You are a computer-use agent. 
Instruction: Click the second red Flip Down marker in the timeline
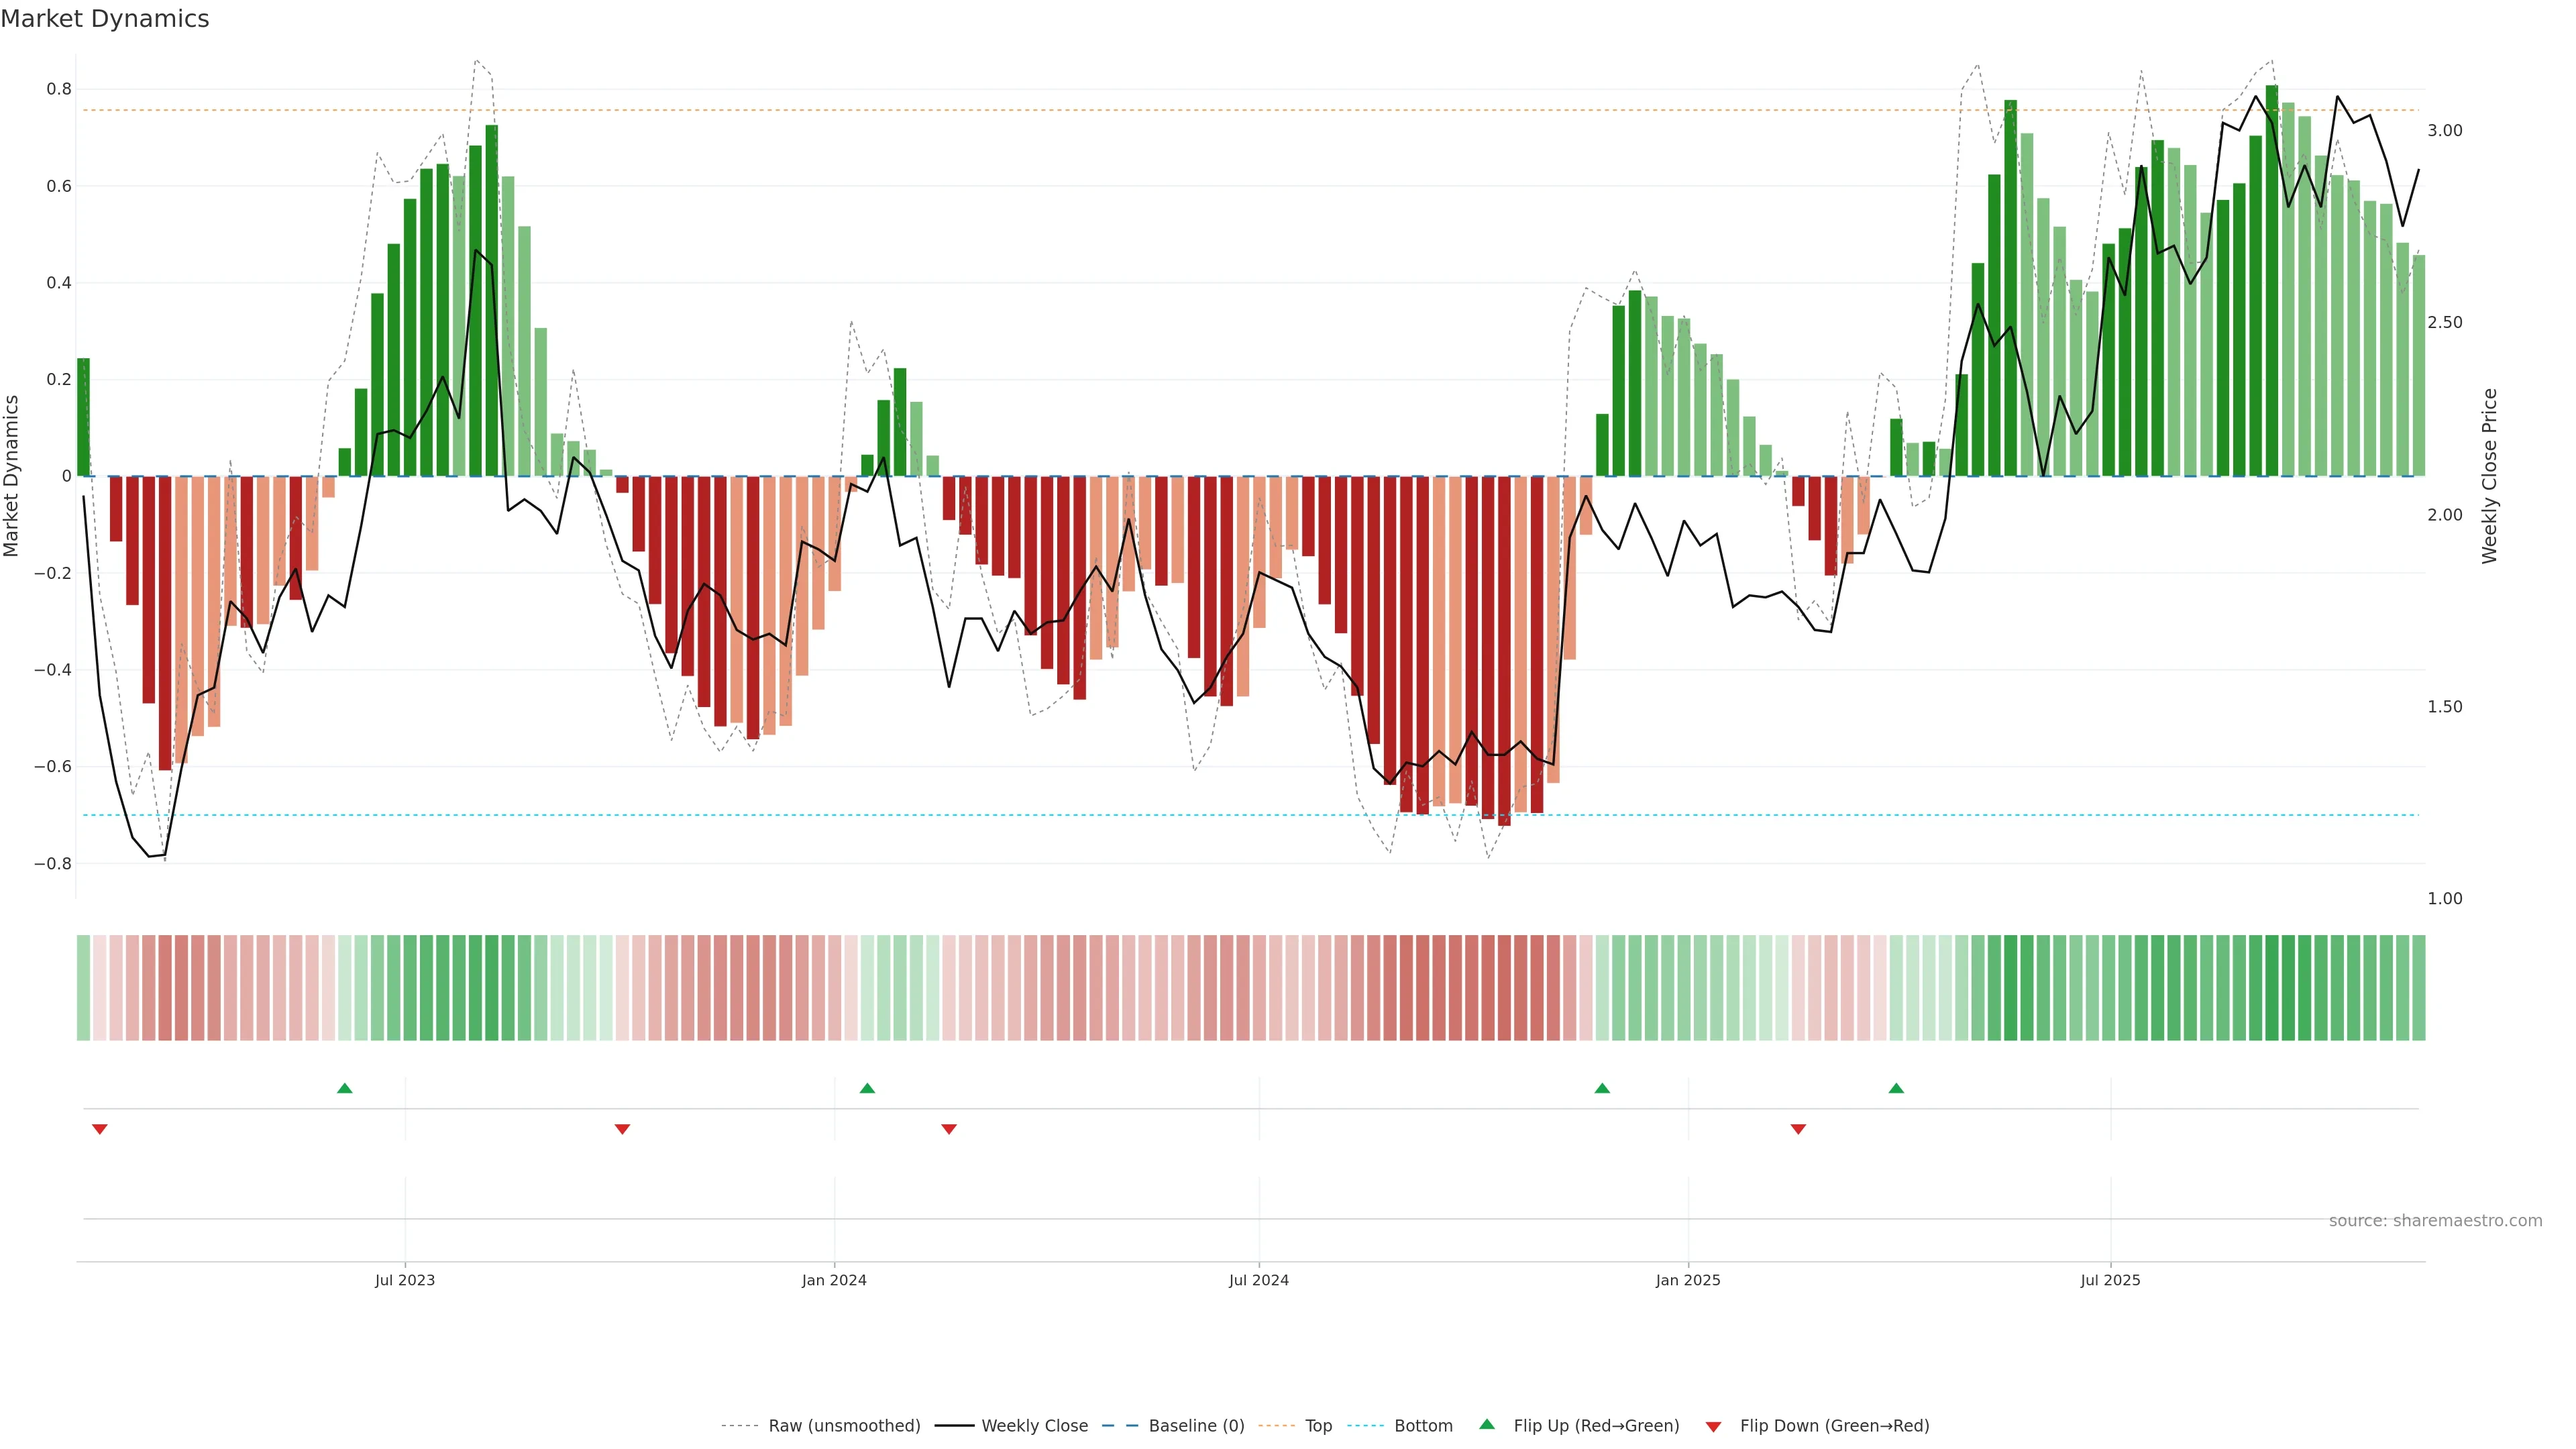coord(622,1129)
